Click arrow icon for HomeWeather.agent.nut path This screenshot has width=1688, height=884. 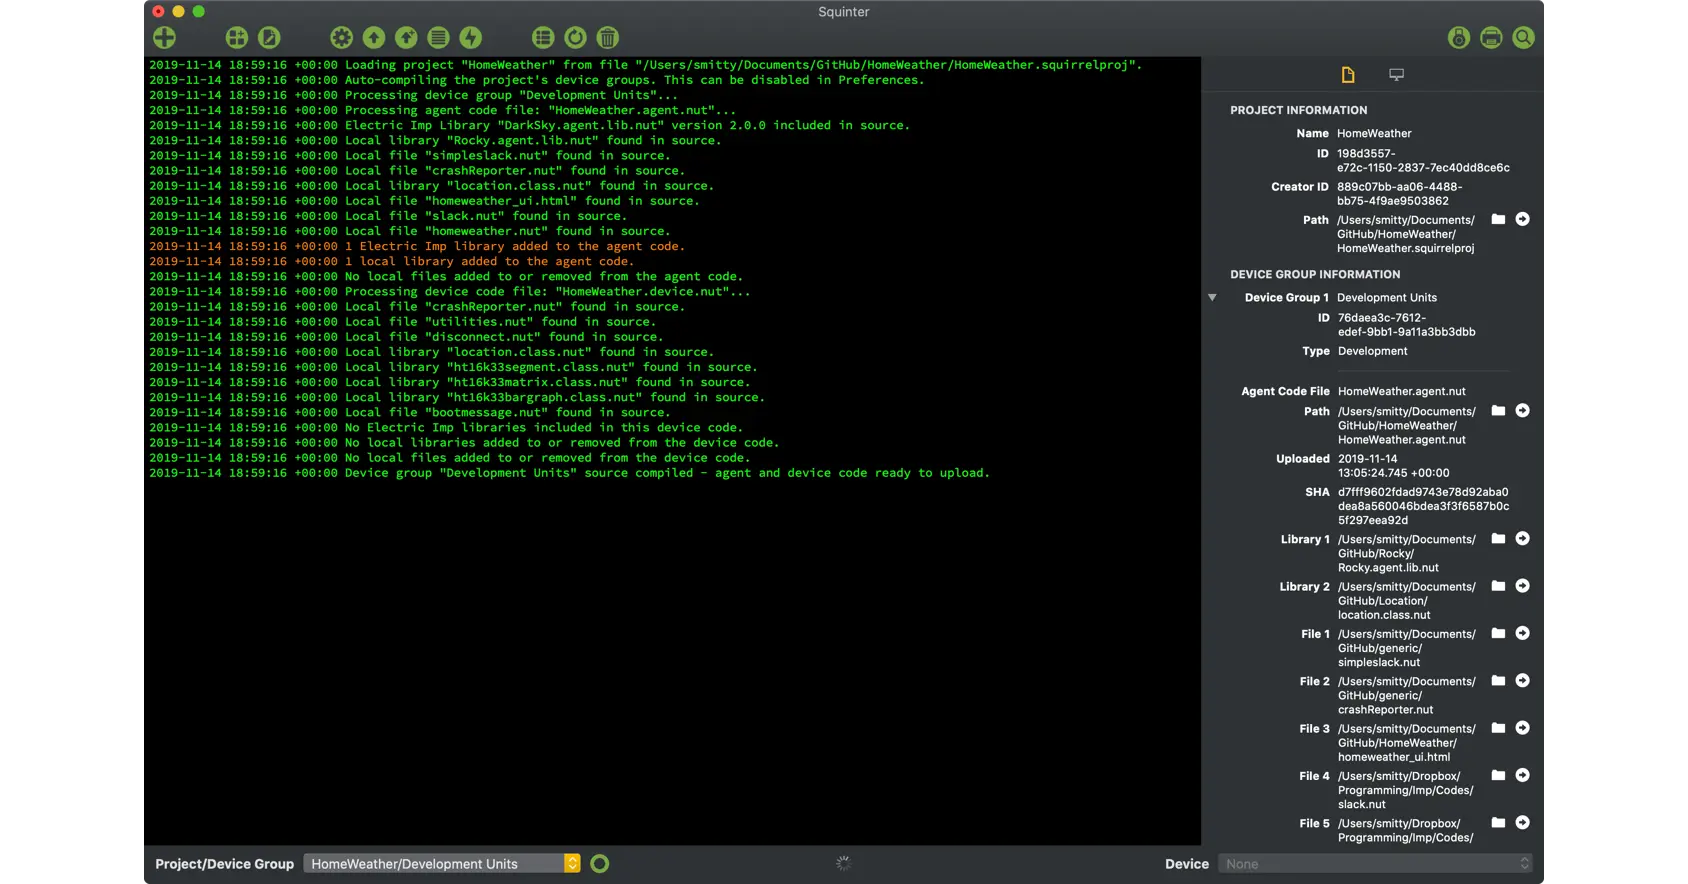1522,411
